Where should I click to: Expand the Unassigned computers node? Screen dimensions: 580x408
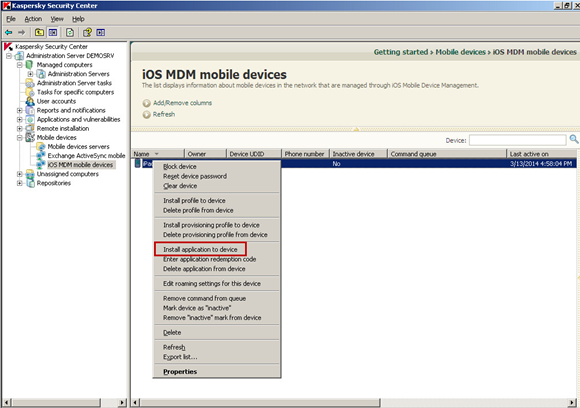coord(20,174)
